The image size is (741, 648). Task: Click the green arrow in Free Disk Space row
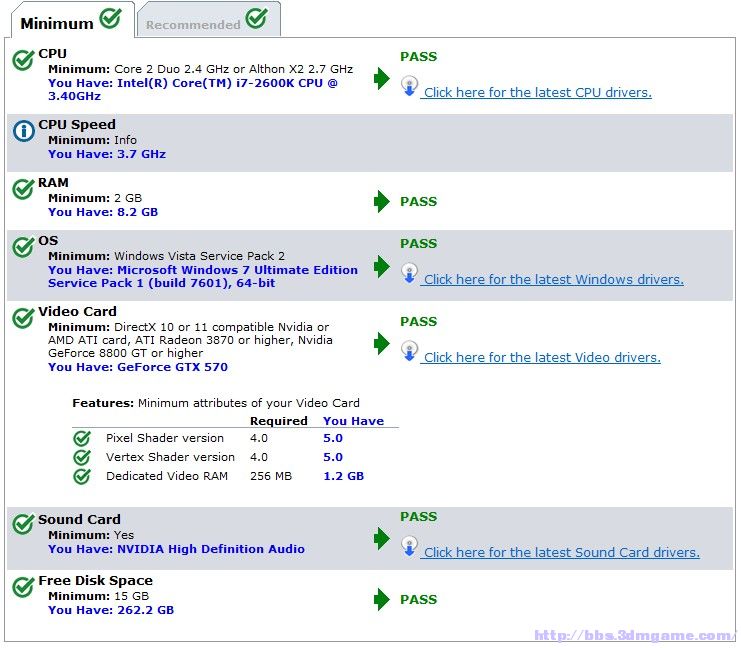point(381,599)
